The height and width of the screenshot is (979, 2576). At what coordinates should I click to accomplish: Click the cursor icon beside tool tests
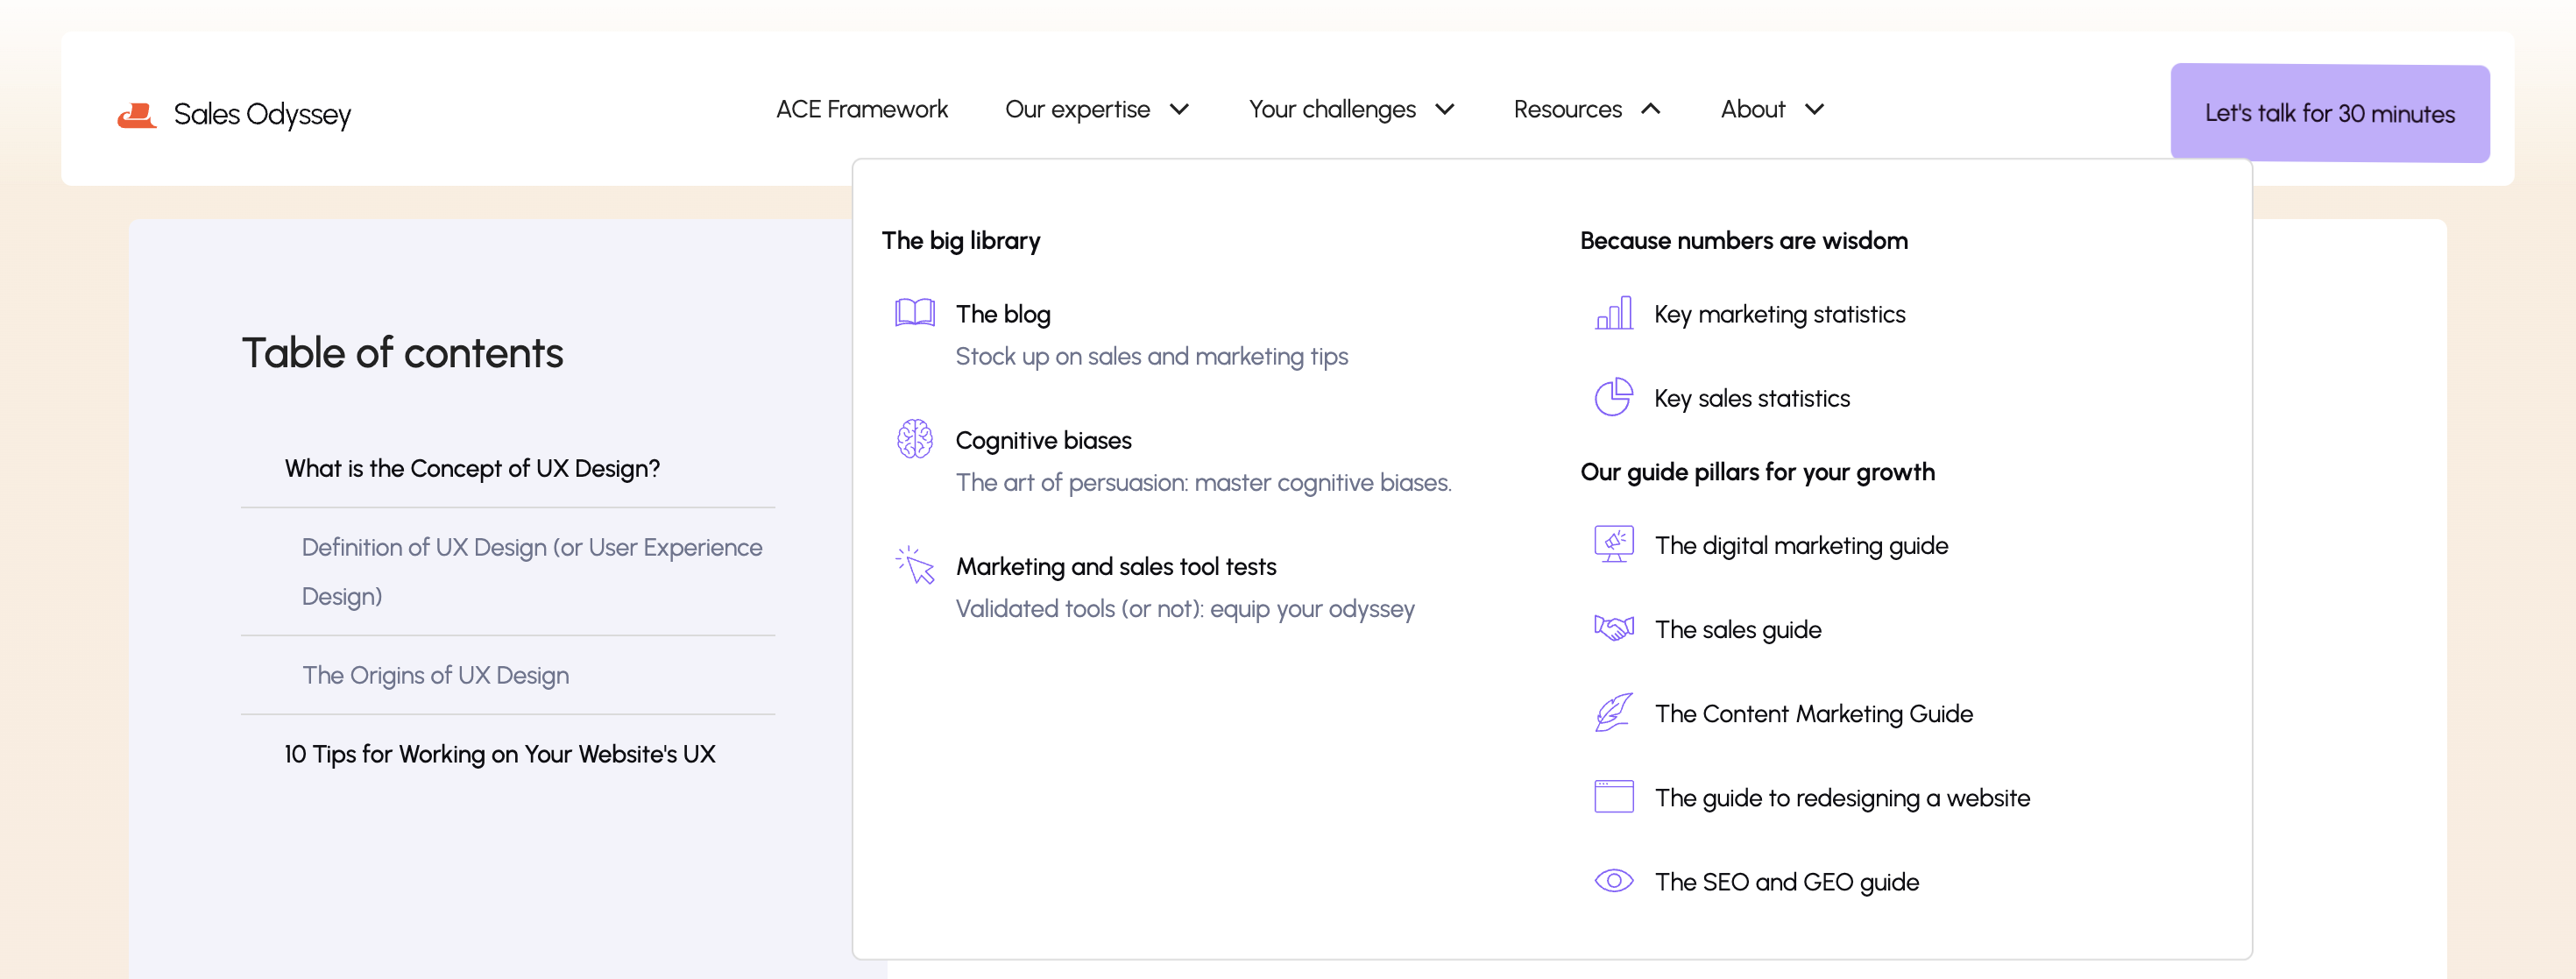pyautogui.click(x=914, y=564)
